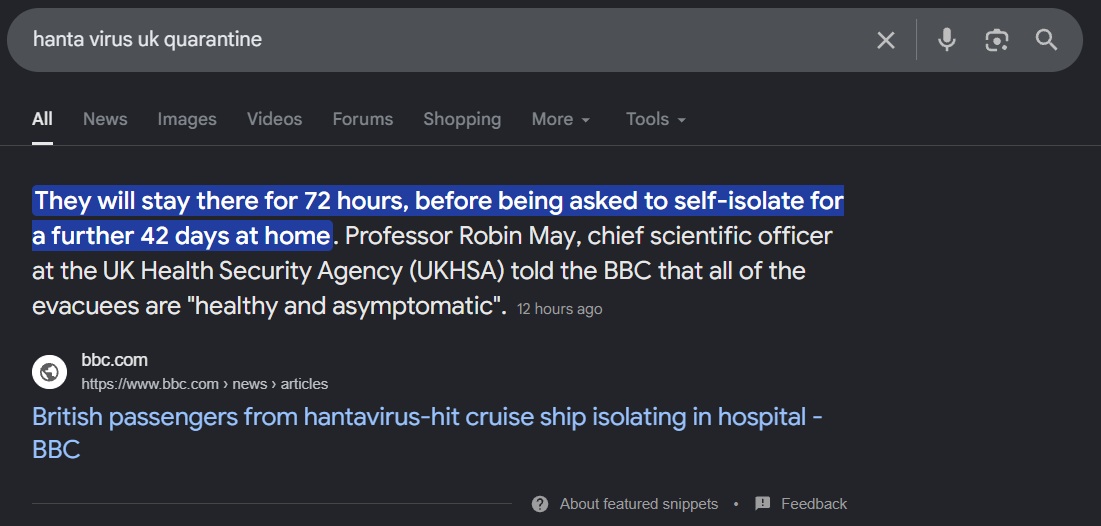Viewport: 1101px width, 526px height.
Task: Open image search via the camera lens icon
Action: click(x=996, y=40)
